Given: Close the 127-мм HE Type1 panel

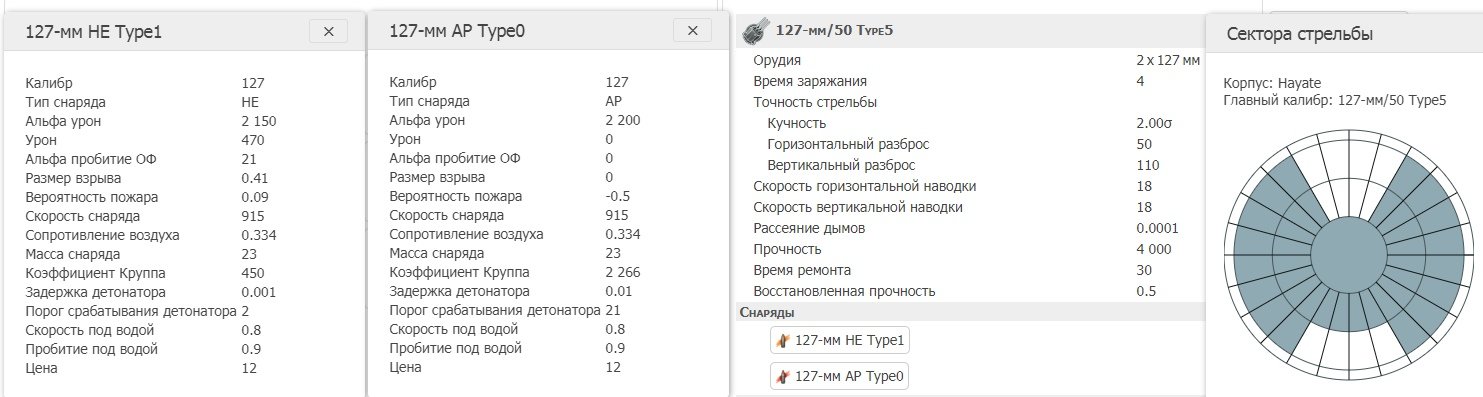Looking at the screenshot, I should [328, 32].
